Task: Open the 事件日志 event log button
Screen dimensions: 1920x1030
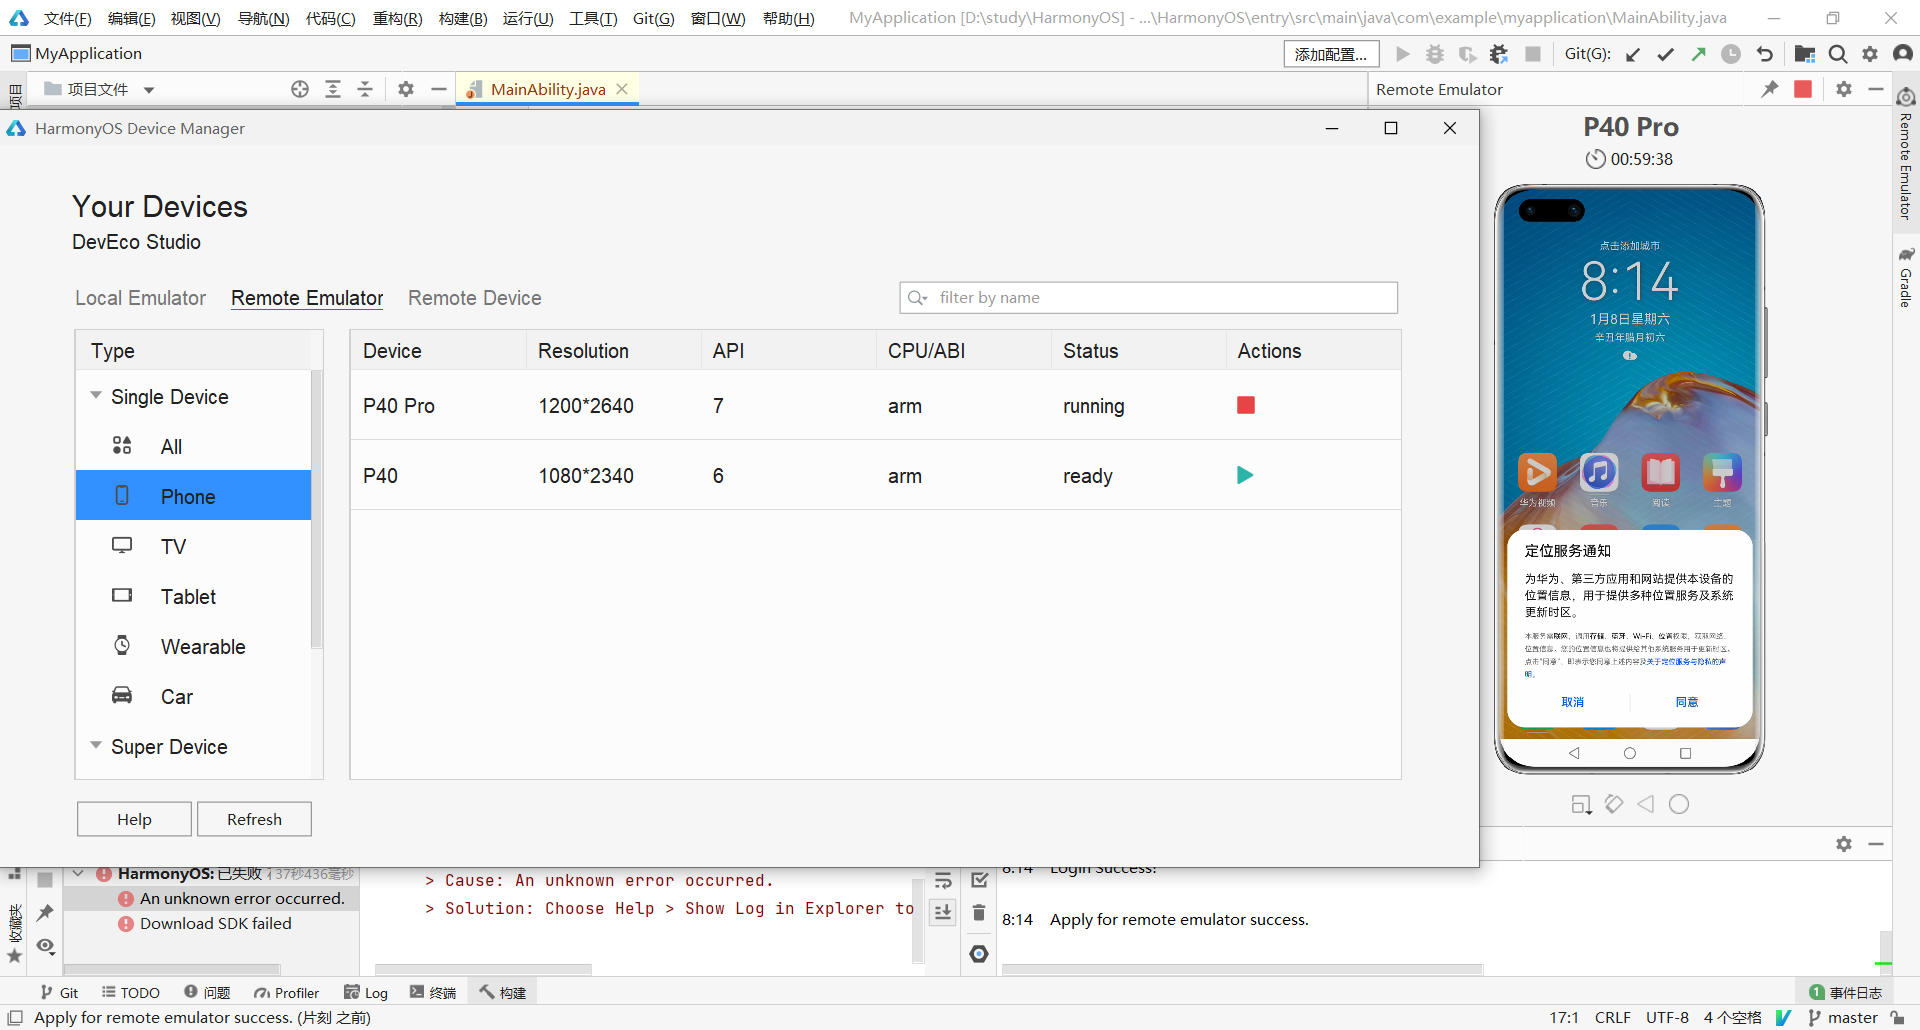Action: (x=1846, y=993)
